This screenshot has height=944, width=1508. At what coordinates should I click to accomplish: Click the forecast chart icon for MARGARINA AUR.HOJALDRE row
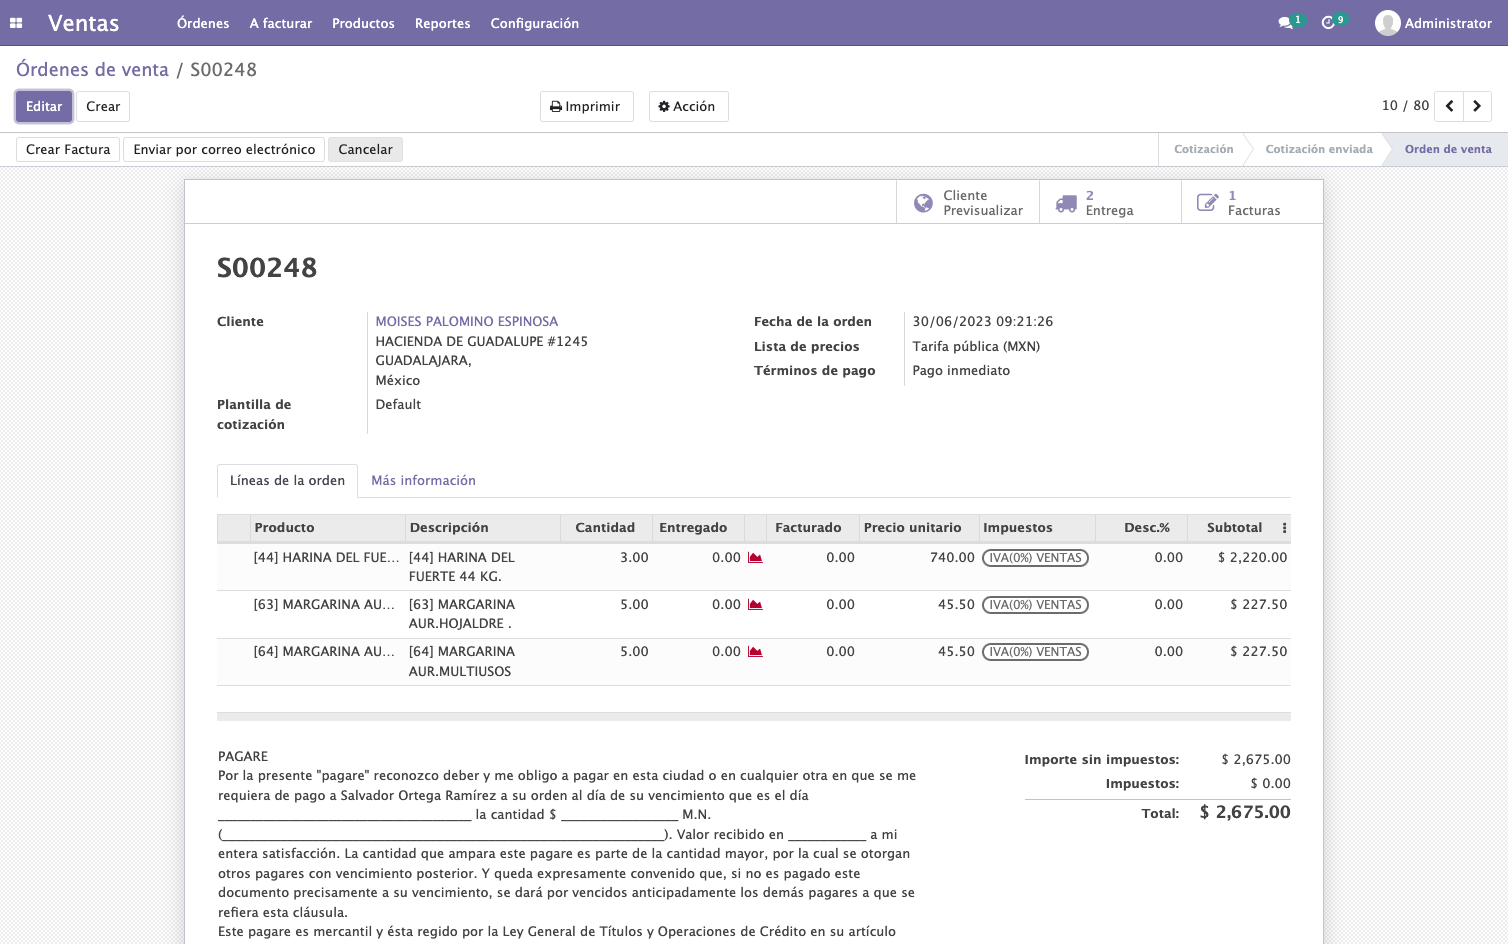(755, 605)
